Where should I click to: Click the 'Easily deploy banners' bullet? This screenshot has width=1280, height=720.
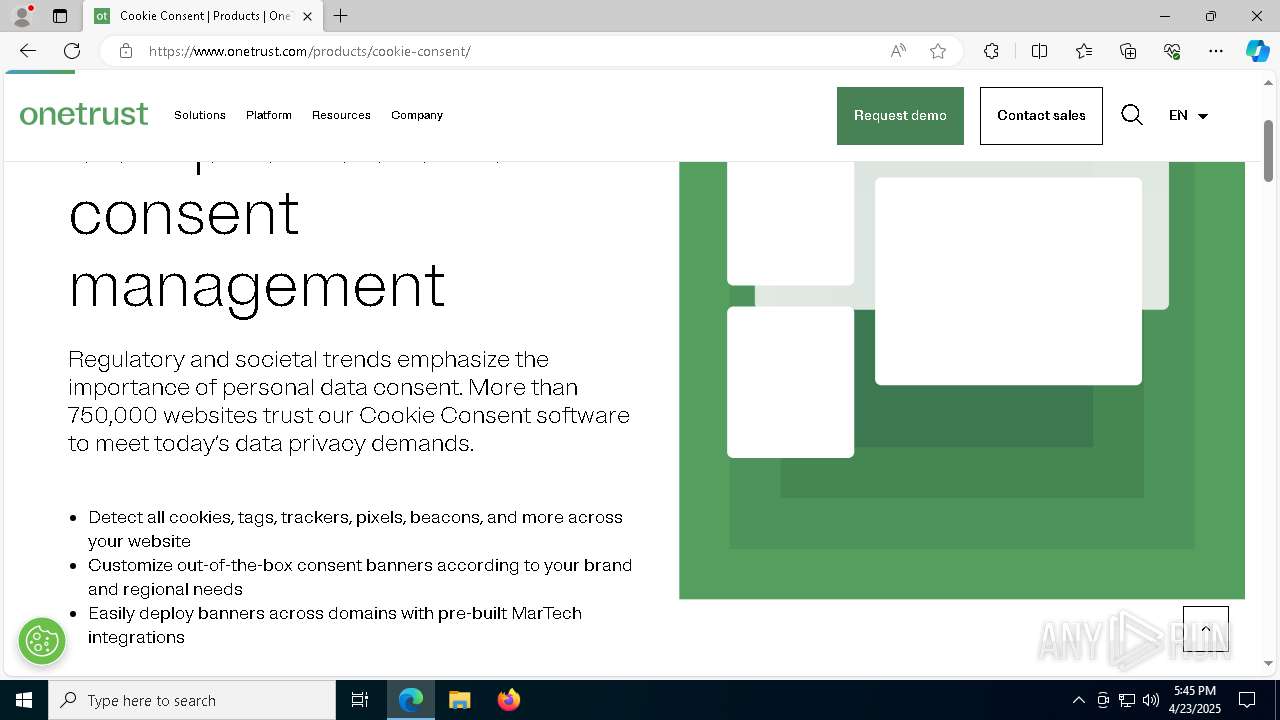coord(335,625)
